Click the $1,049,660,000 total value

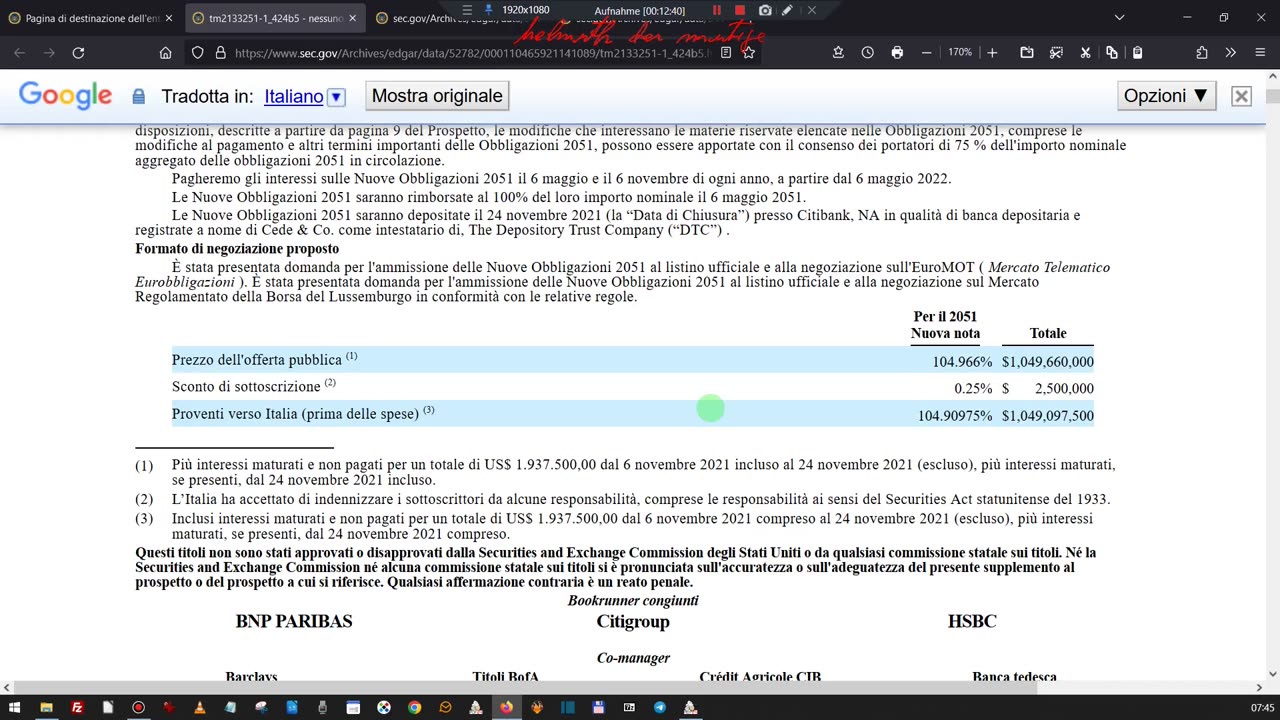pyautogui.click(x=1047, y=362)
